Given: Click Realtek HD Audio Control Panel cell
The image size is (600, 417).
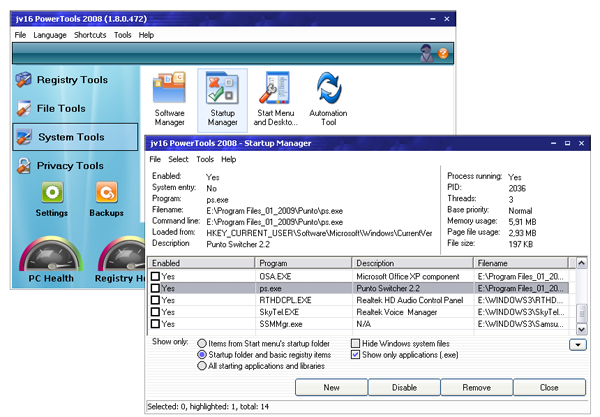Looking at the screenshot, I should coord(412,300).
